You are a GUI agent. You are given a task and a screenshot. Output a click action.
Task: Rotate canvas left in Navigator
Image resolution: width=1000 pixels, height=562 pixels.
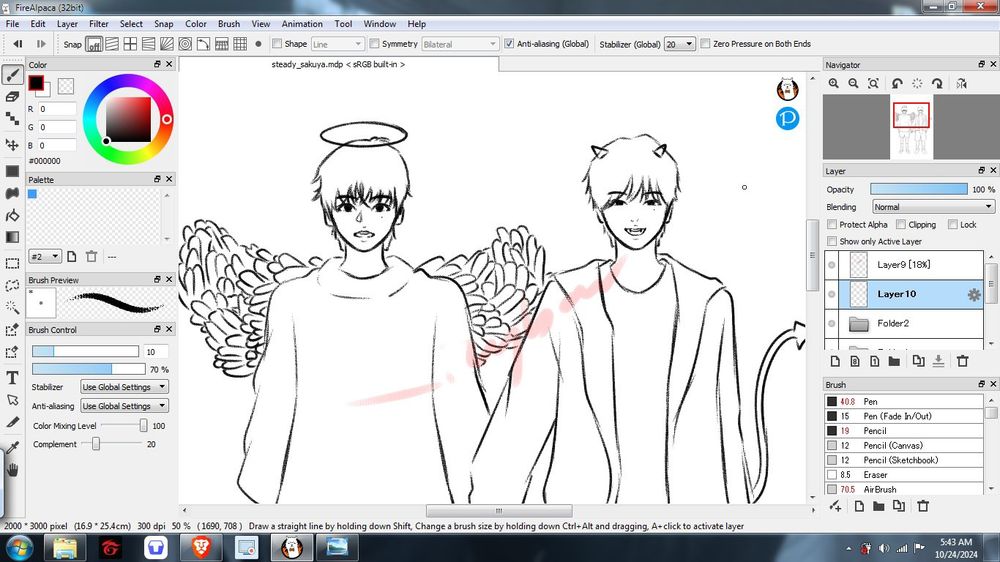pyautogui.click(x=897, y=84)
